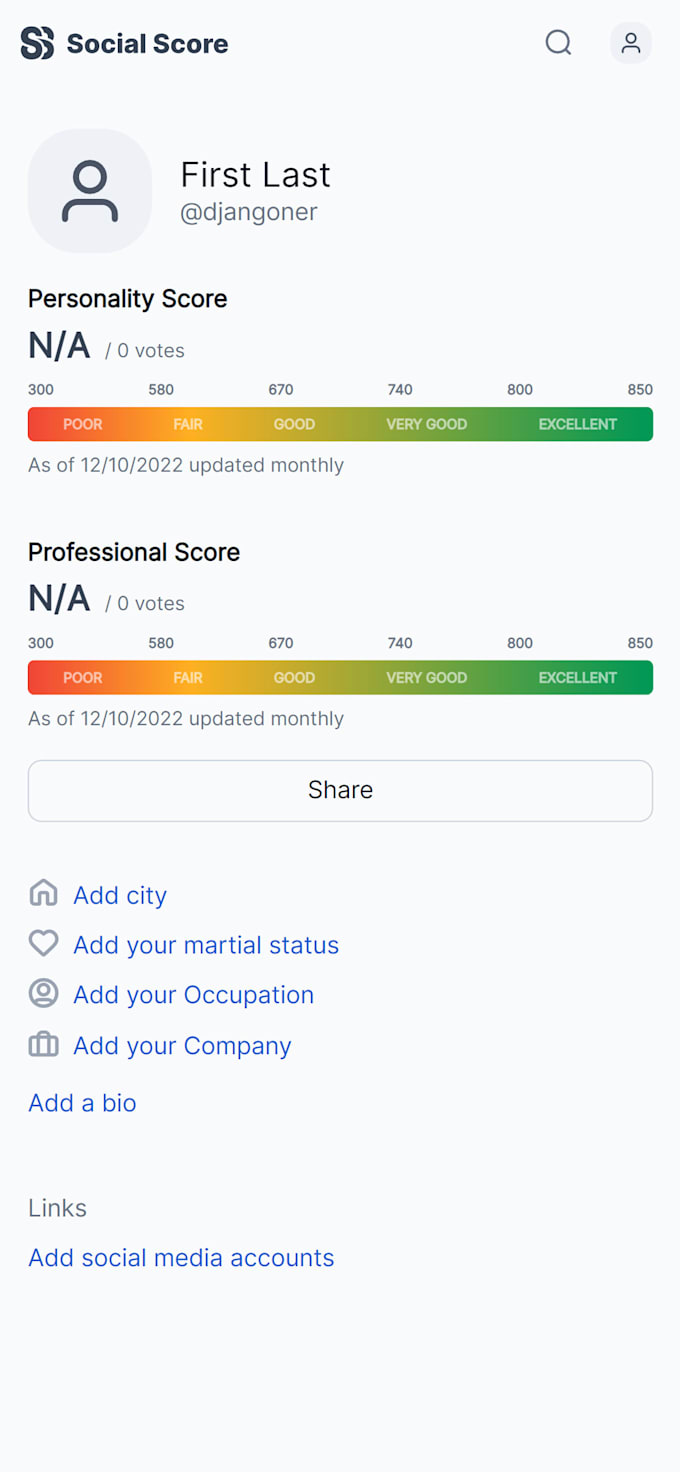Click the Personality Score gradient bar

[x=340, y=424]
